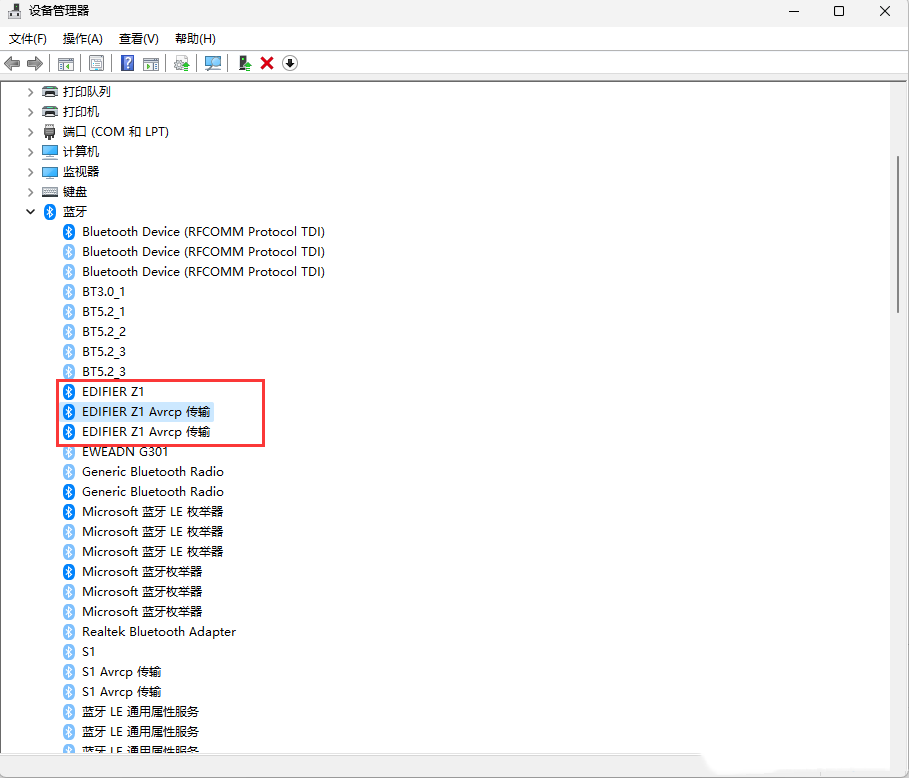The image size is (909, 778).
Task: Click the Forward navigation arrow
Action: (x=36, y=63)
